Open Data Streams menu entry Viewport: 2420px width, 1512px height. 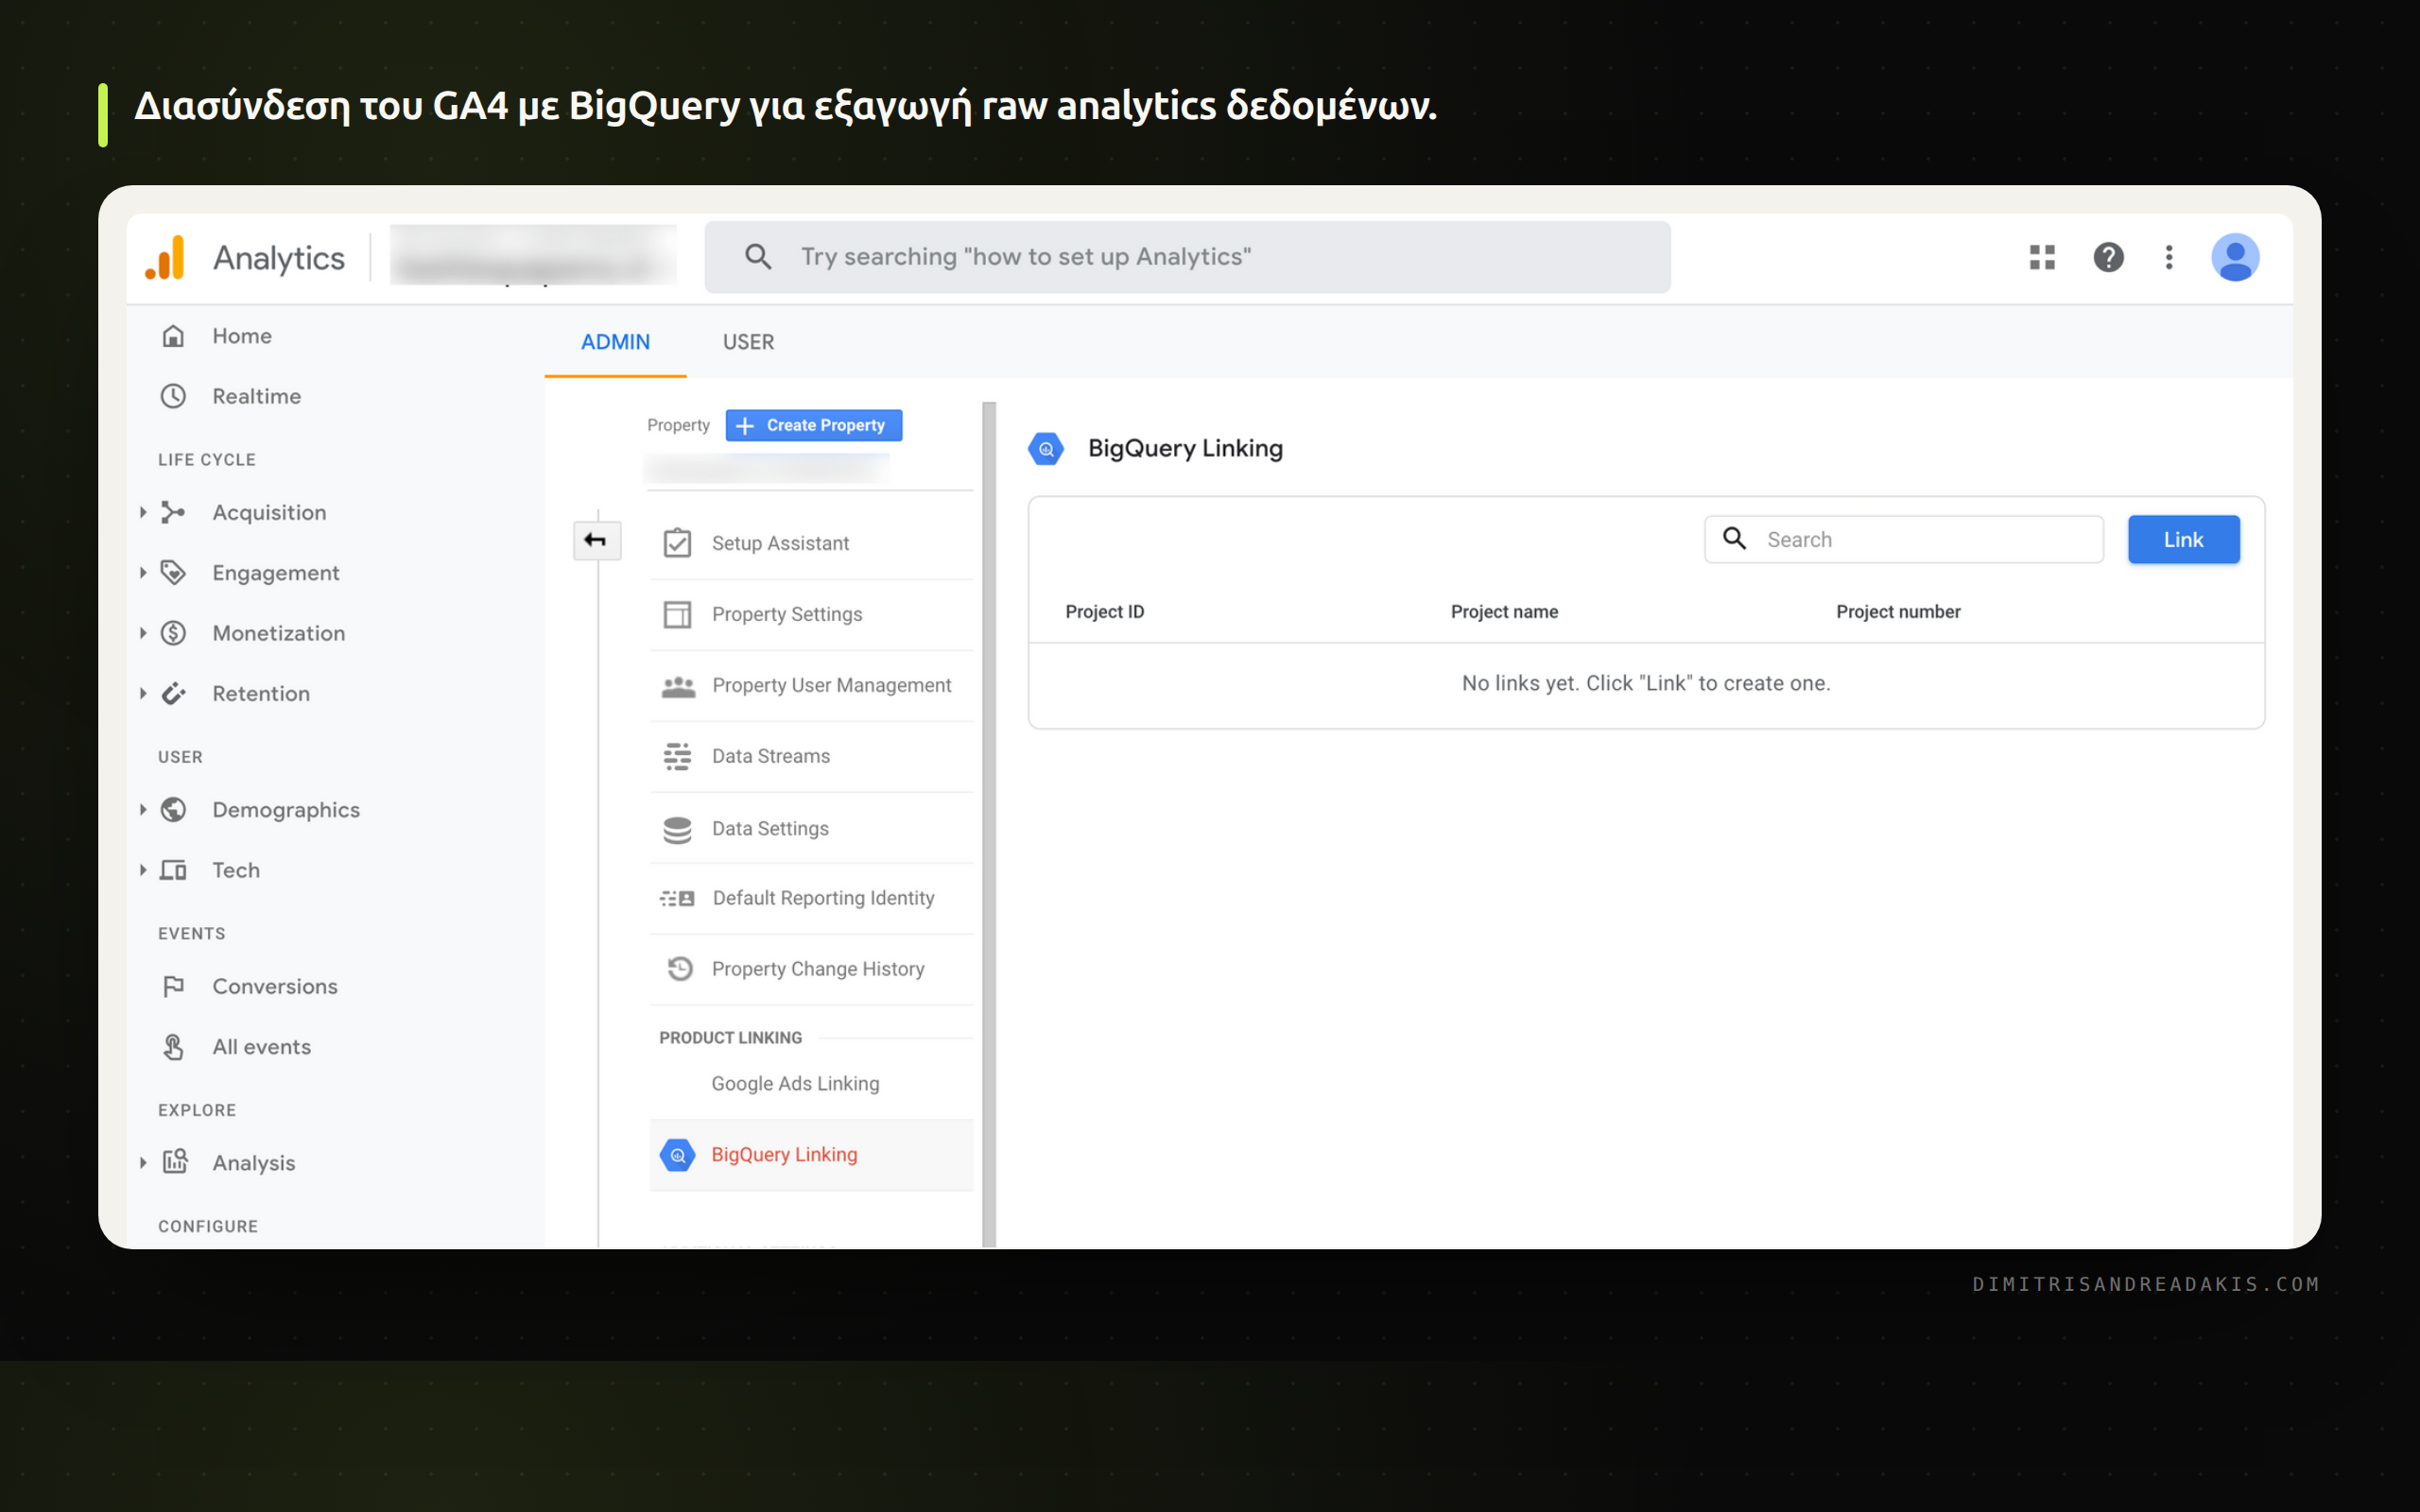[811, 756]
